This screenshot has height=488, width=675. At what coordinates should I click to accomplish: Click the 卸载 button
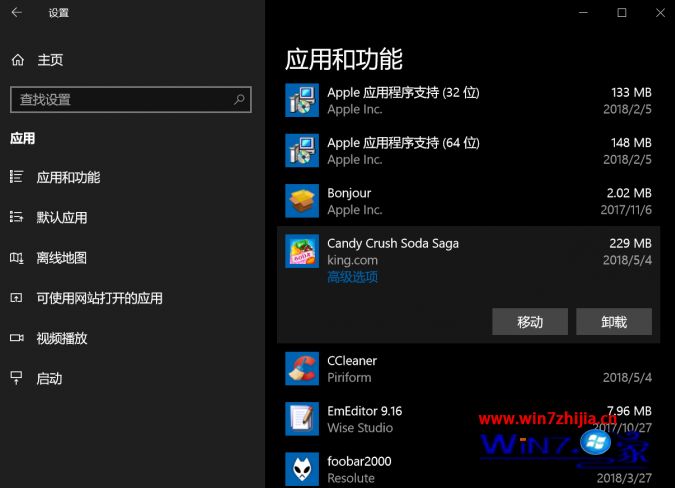click(x=614, y=321)
